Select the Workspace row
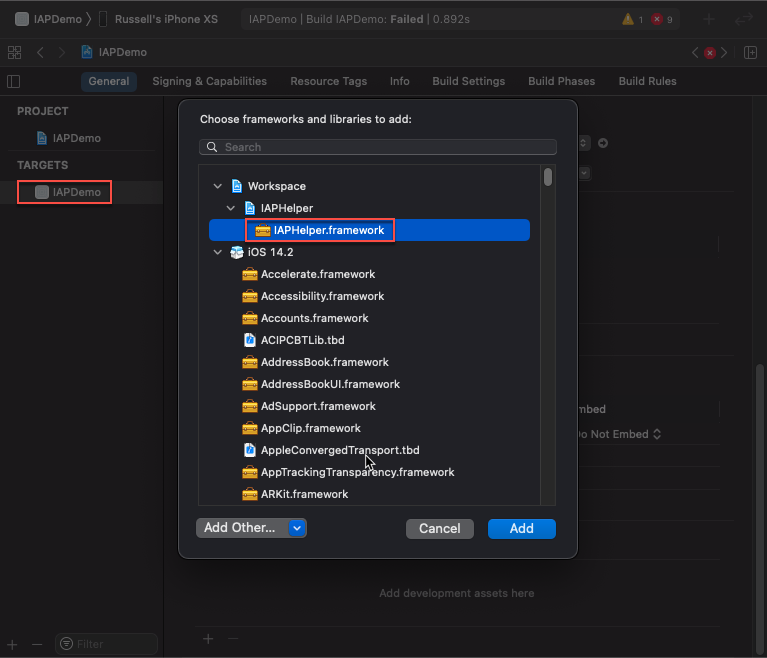The width and height of the screenshot is (767, 658). click(369, 186)
